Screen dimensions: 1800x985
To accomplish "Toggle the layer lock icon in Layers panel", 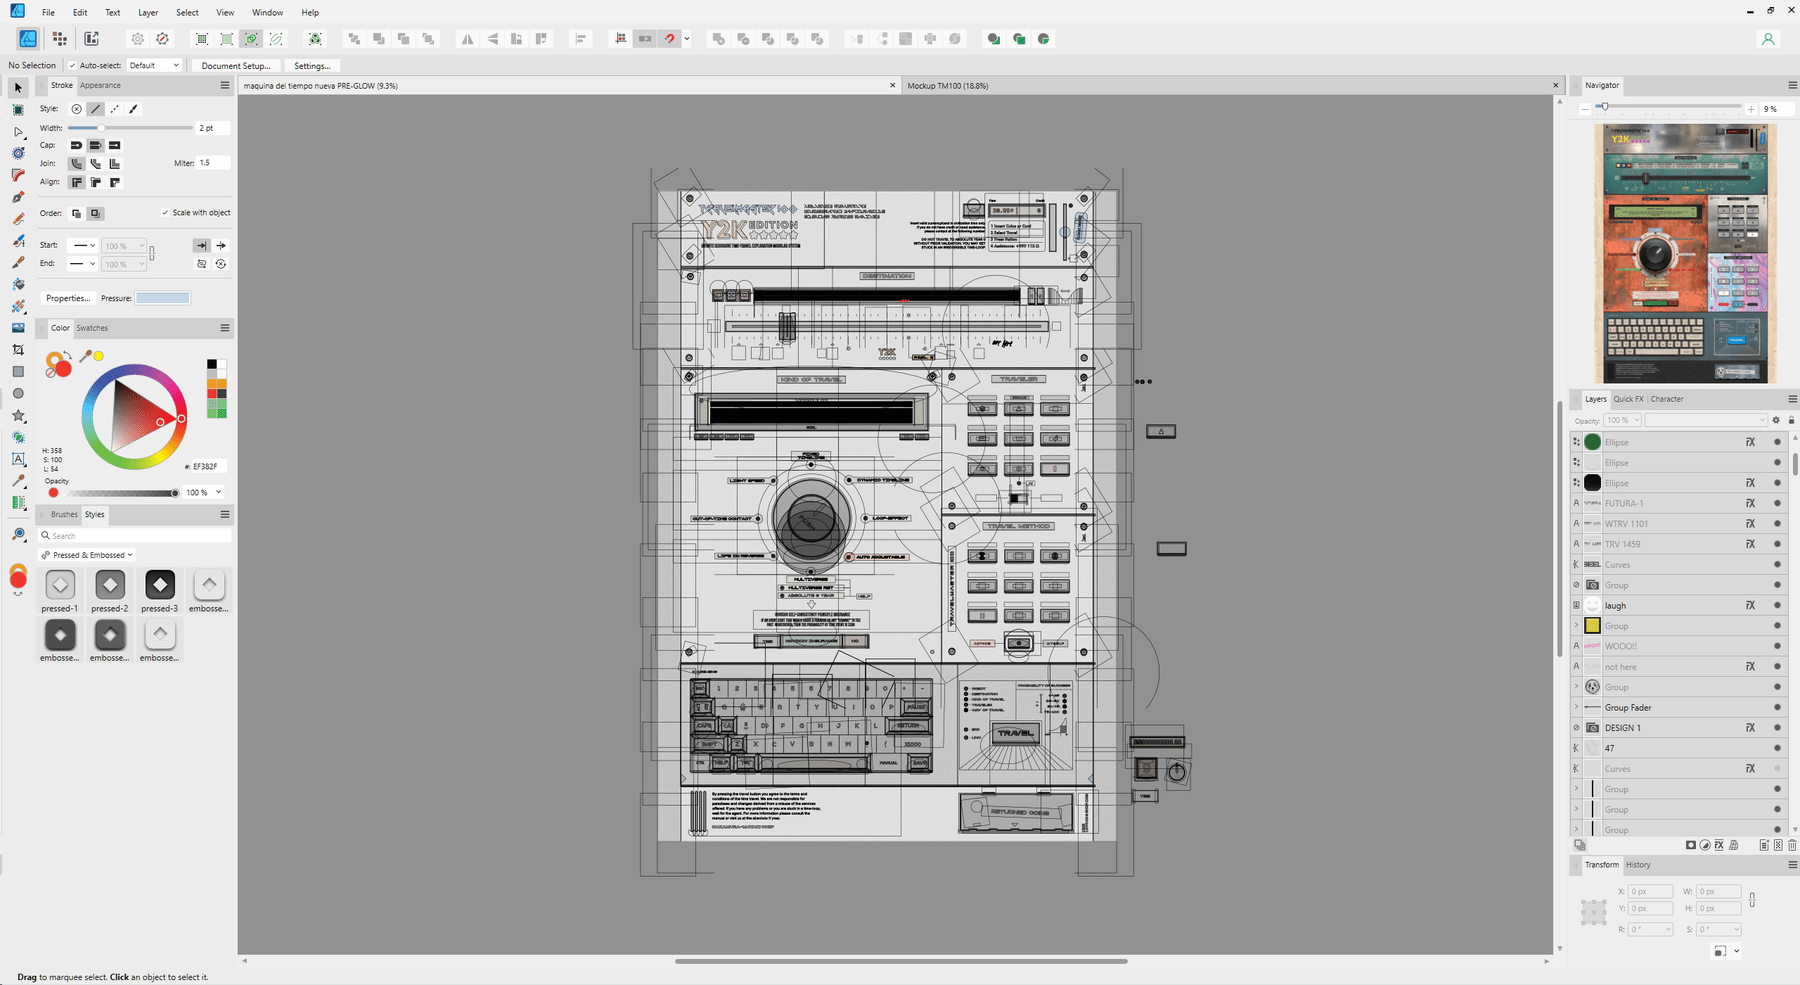I will click(x=1791, y=420).
